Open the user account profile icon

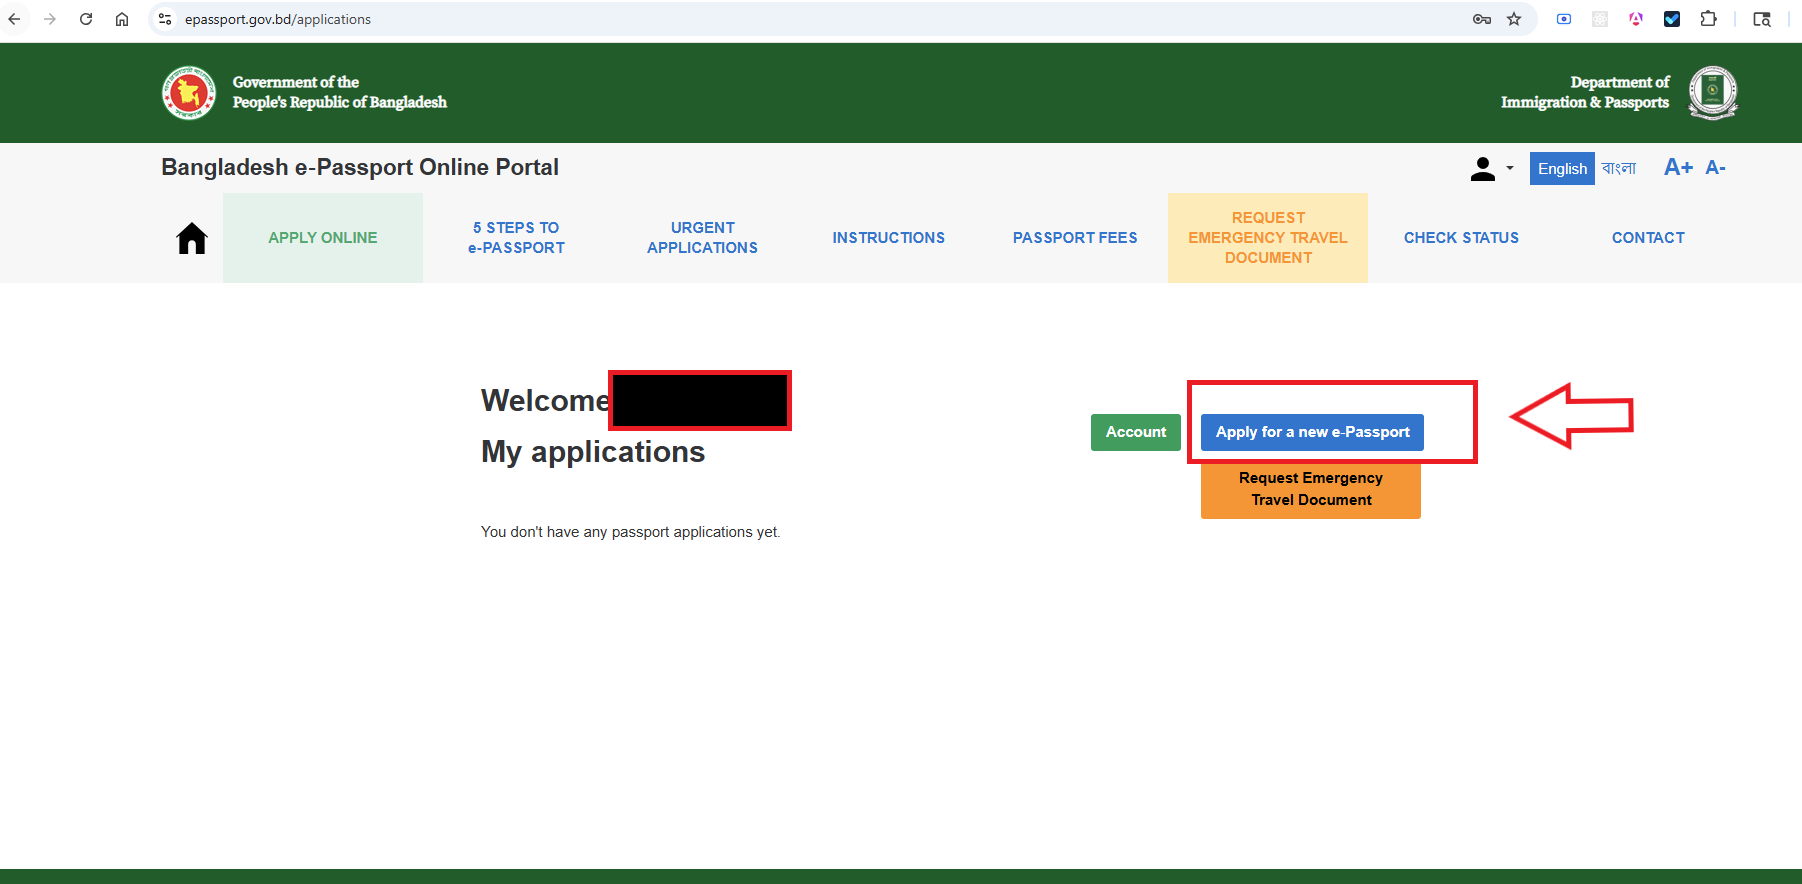(1483, 169)
